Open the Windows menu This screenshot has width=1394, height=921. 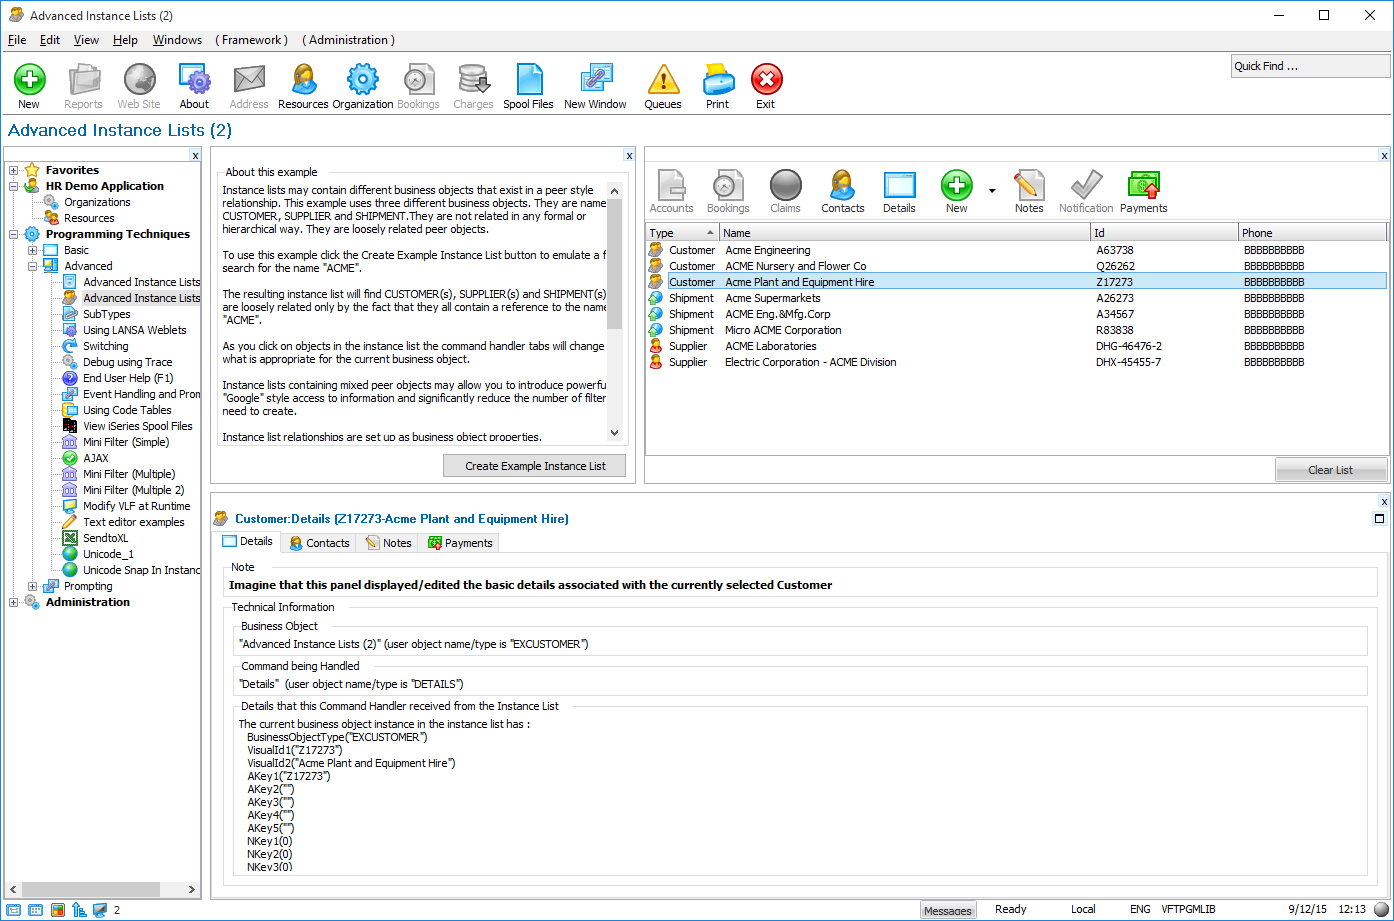coord(177,40)
